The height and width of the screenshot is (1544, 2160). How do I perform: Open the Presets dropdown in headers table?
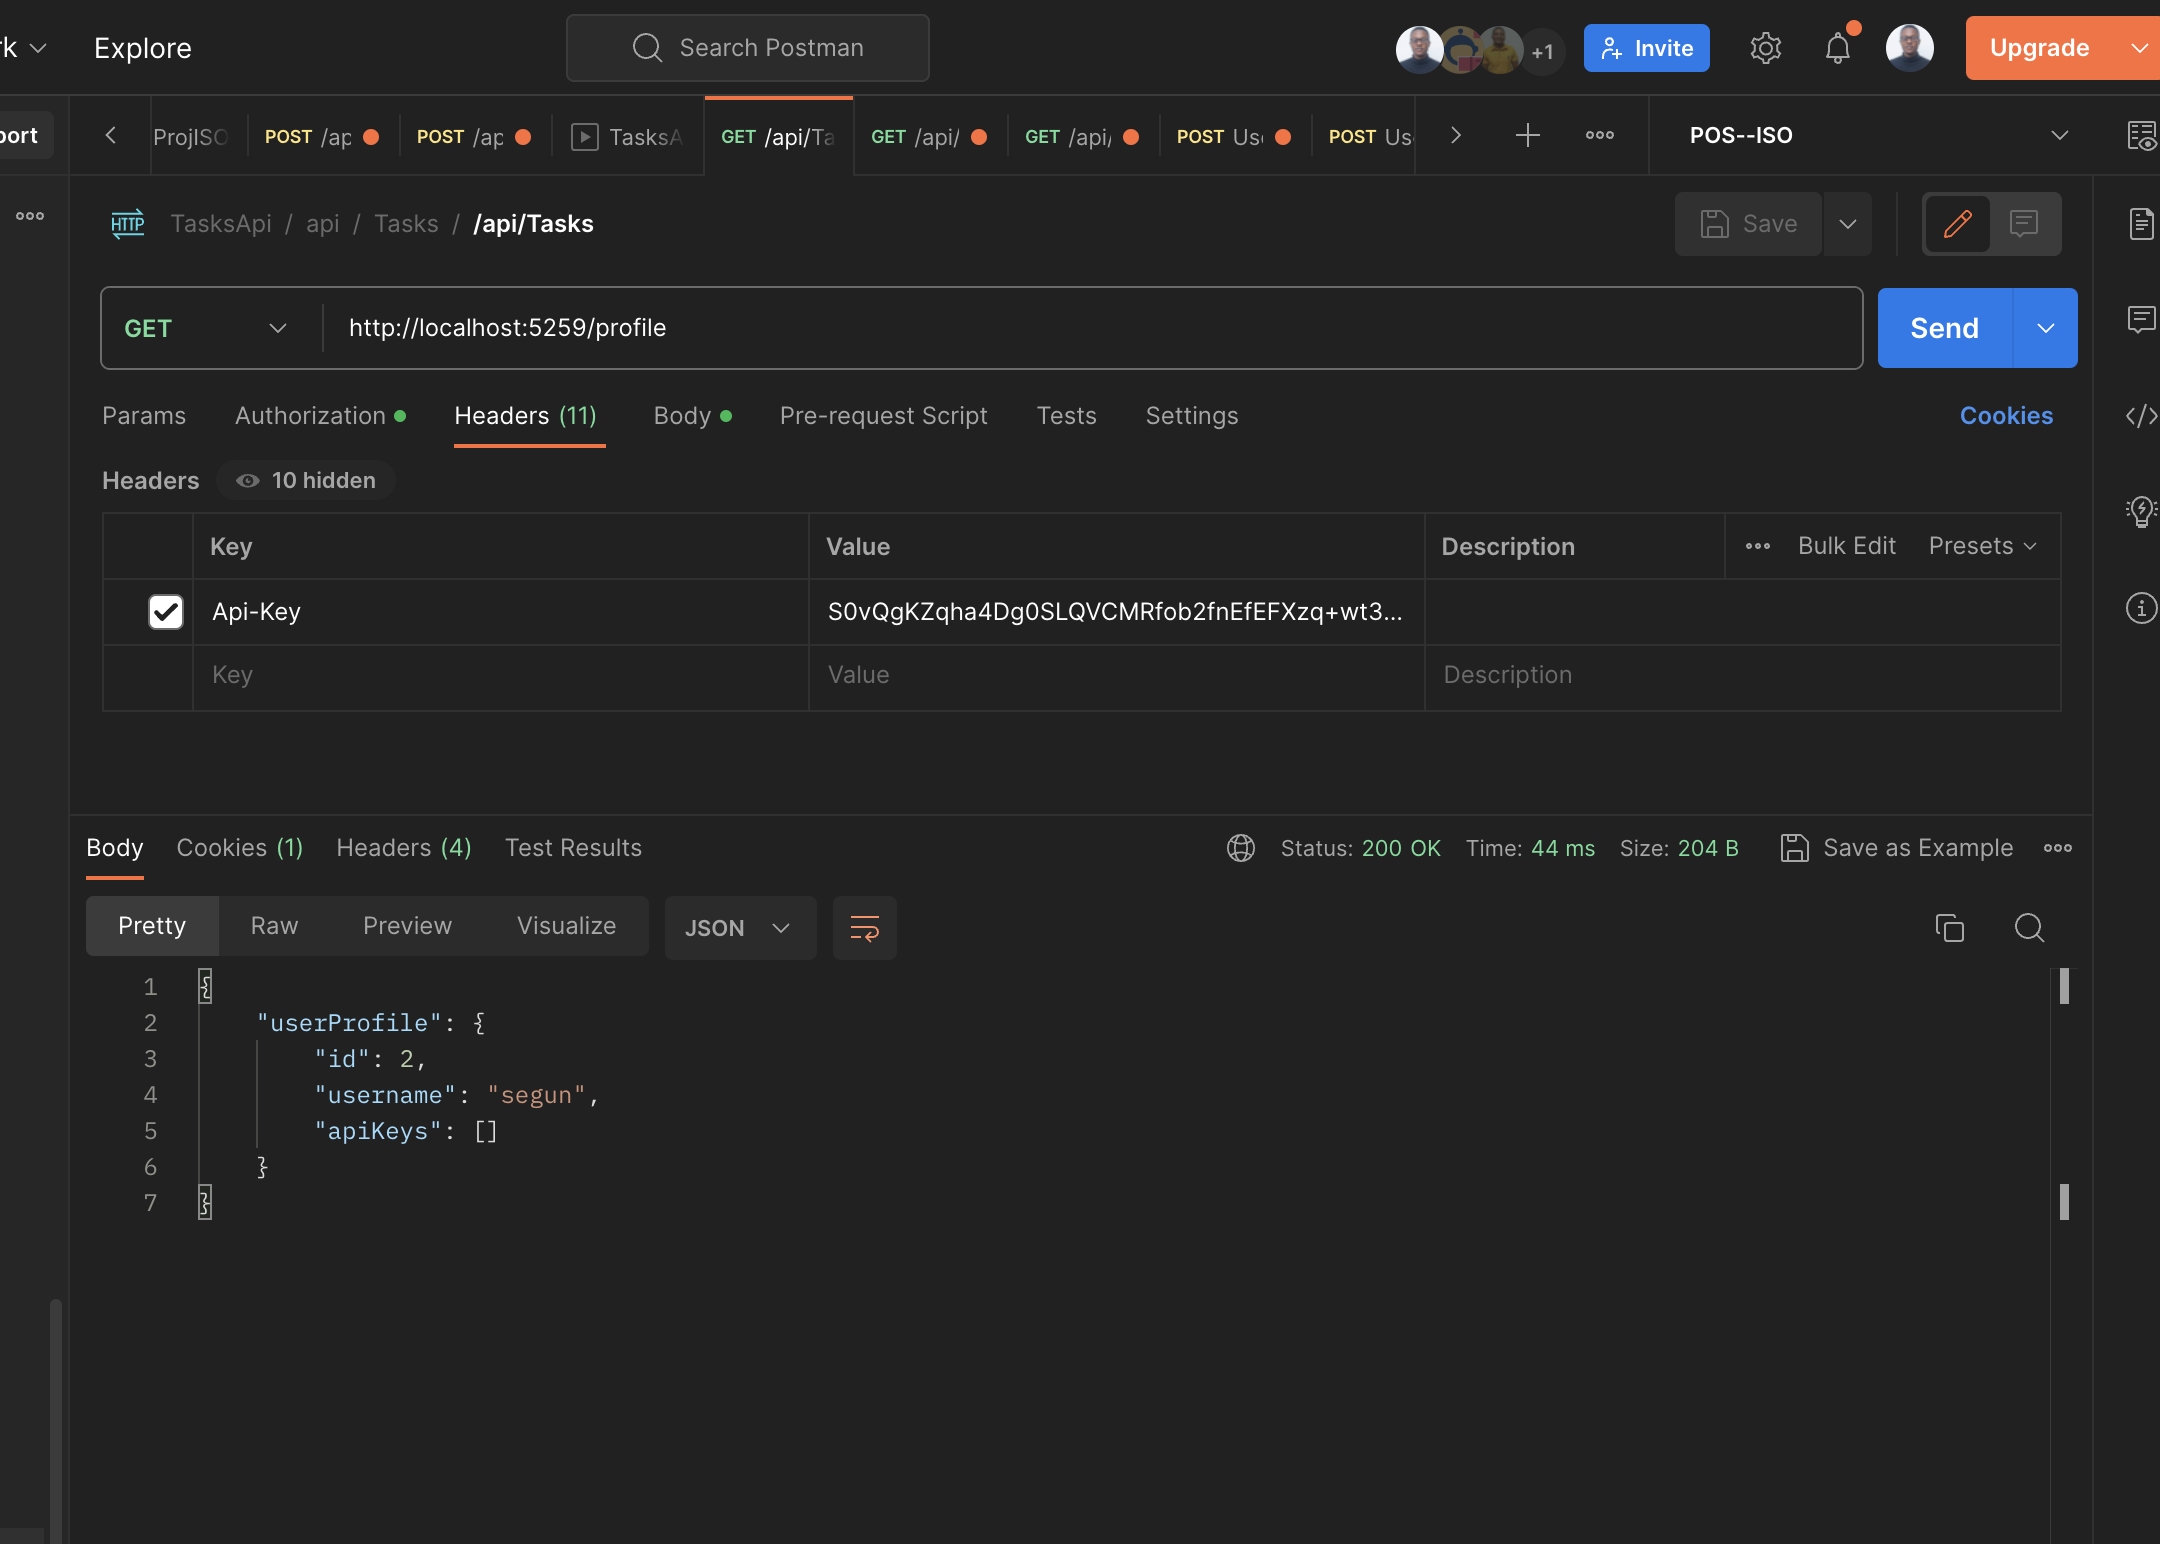pyautogui.click(x=1982, y=546)
